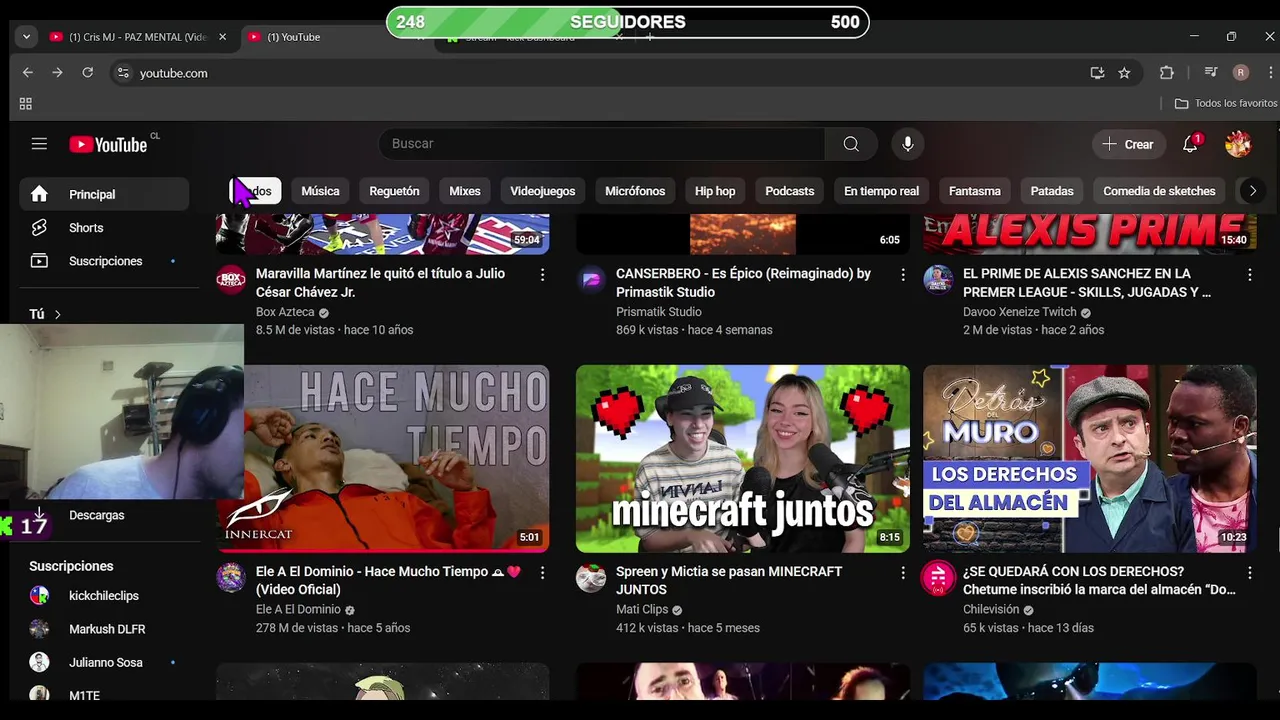Open options for Alexis Sanchez video
This screenshot has width=1280, height=720.
1249,274
